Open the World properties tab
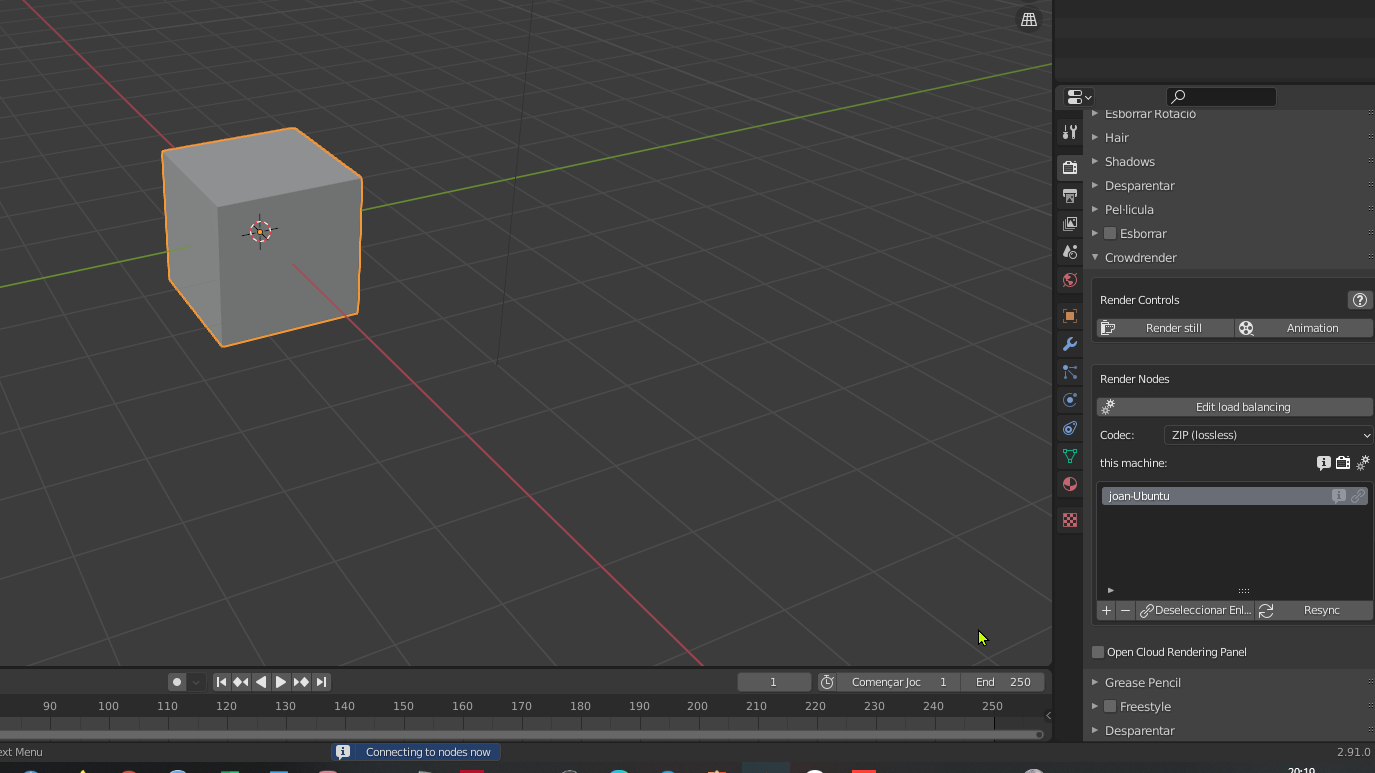Screen dimensions: 1375x773 (1070, 280)
